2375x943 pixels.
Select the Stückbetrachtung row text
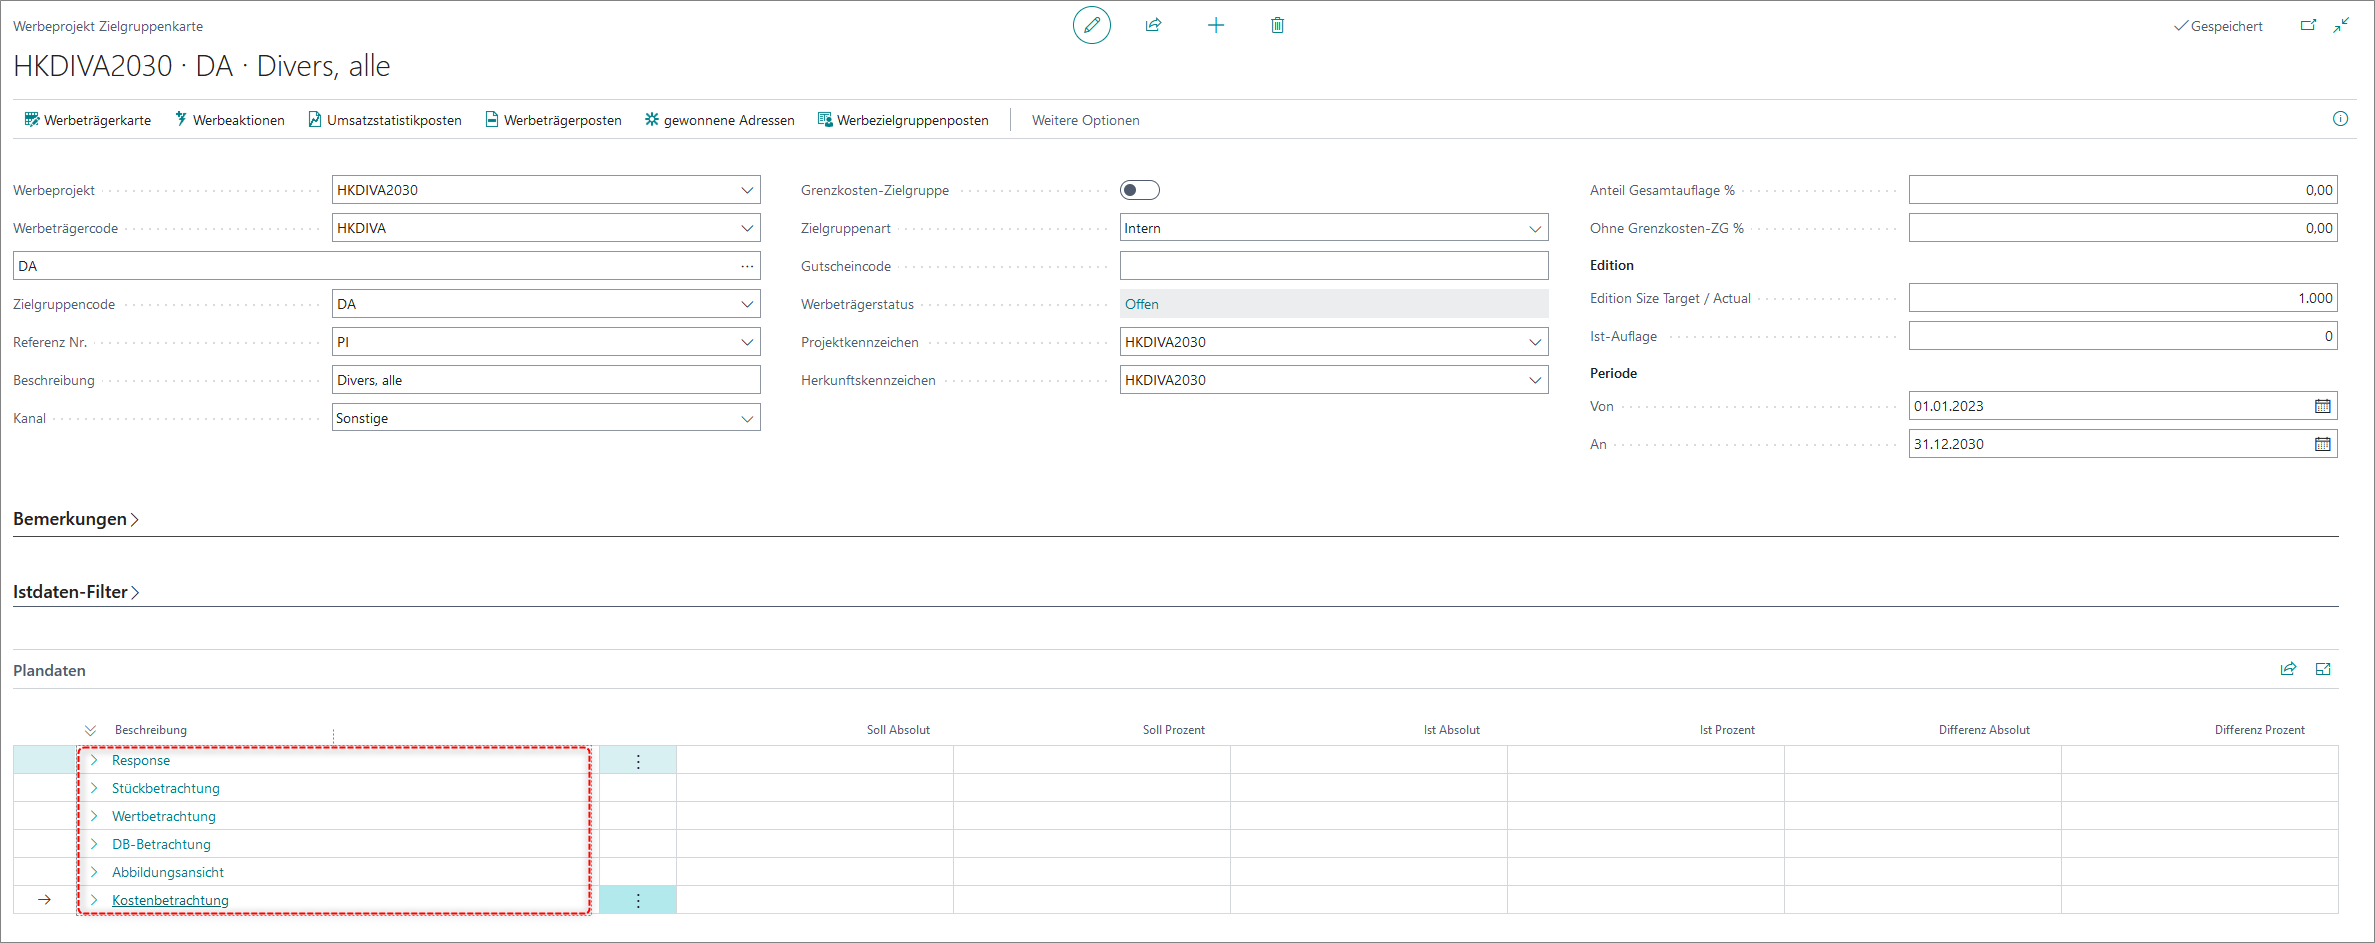point(165,788)
